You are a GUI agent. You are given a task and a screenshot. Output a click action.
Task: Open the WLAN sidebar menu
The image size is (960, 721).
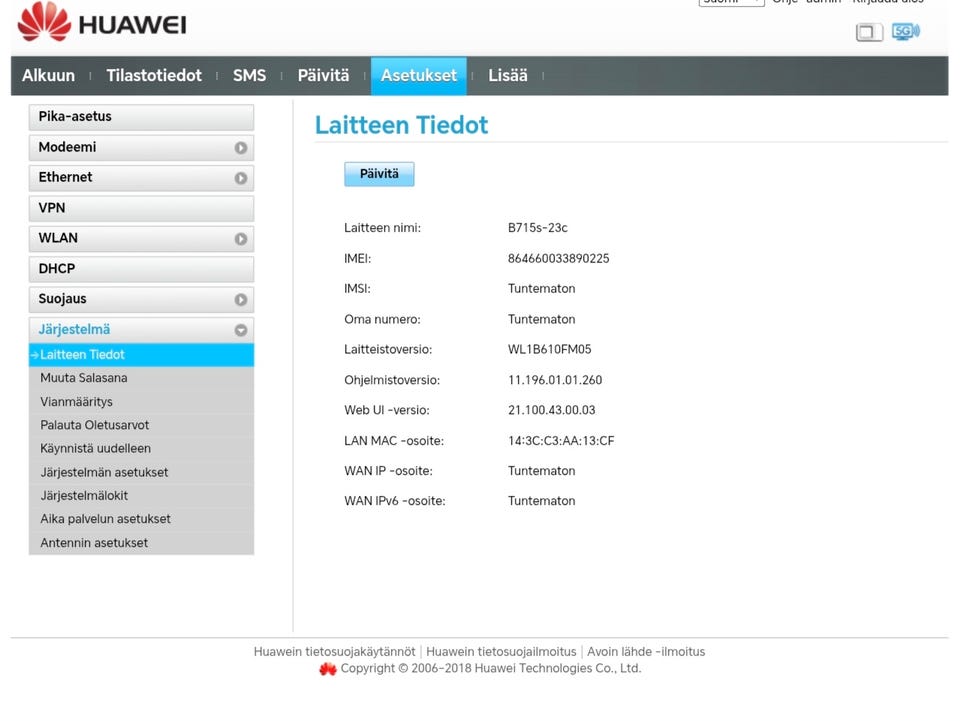tap(141, 239)
